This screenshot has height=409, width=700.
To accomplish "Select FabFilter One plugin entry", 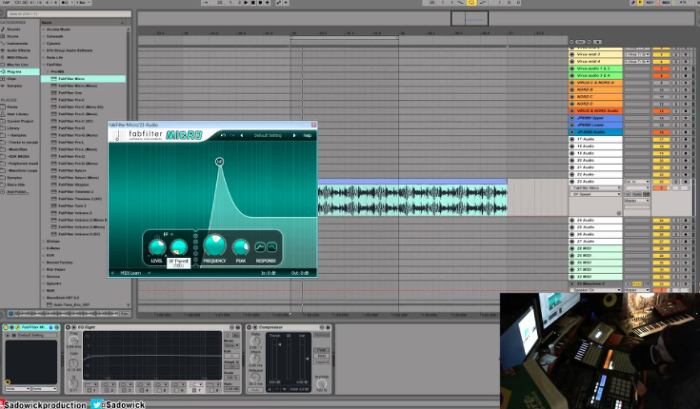I will point(70,93).
